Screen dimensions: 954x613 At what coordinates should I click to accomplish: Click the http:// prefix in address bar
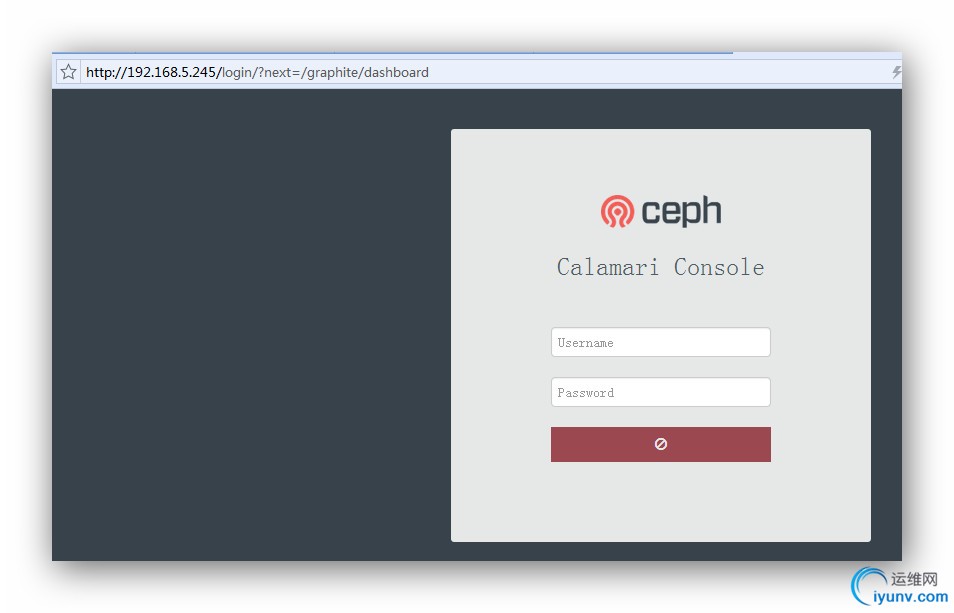[106, 72]
